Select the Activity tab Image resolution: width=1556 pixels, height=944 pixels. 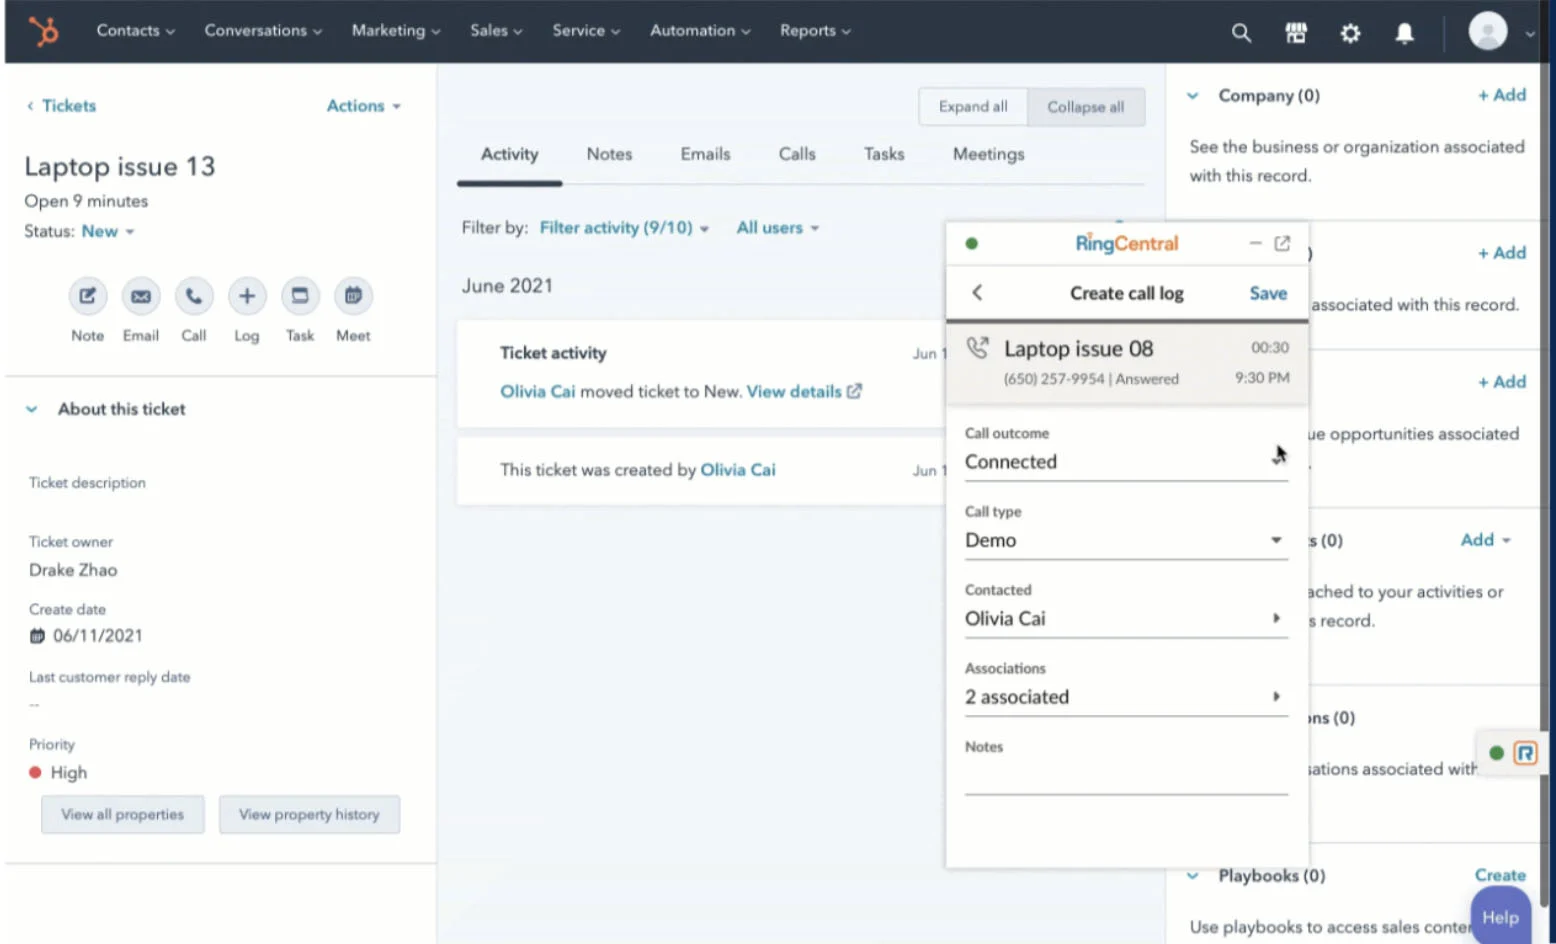[x=509, y=154]
